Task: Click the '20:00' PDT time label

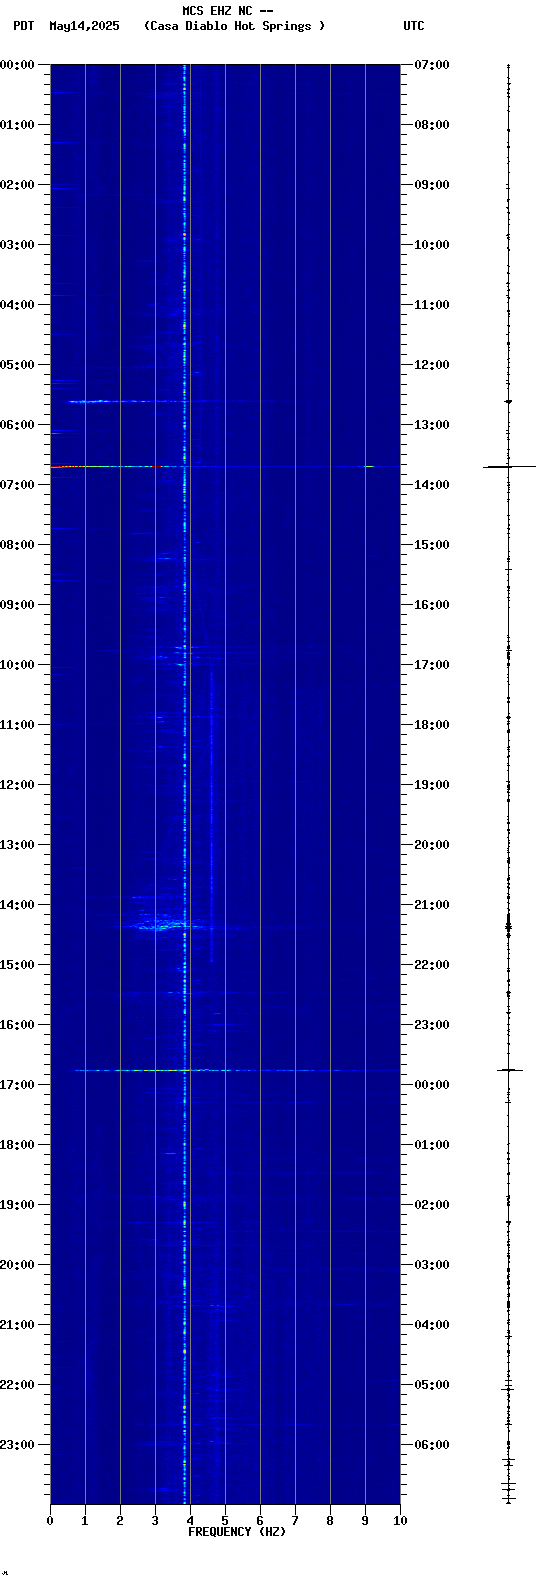Action: click(18, 1265)
